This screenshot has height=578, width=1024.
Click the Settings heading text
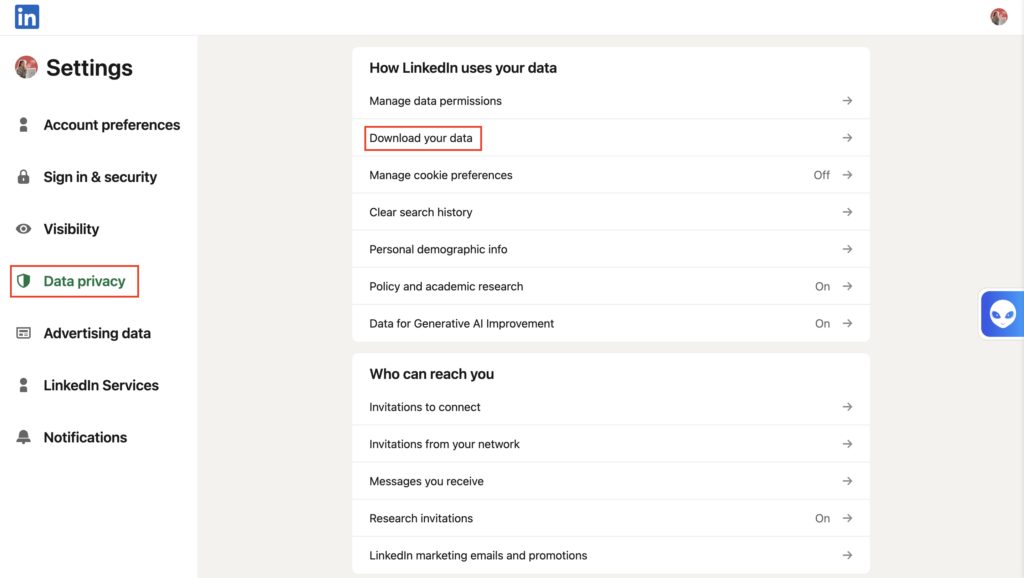click(89, 68)
